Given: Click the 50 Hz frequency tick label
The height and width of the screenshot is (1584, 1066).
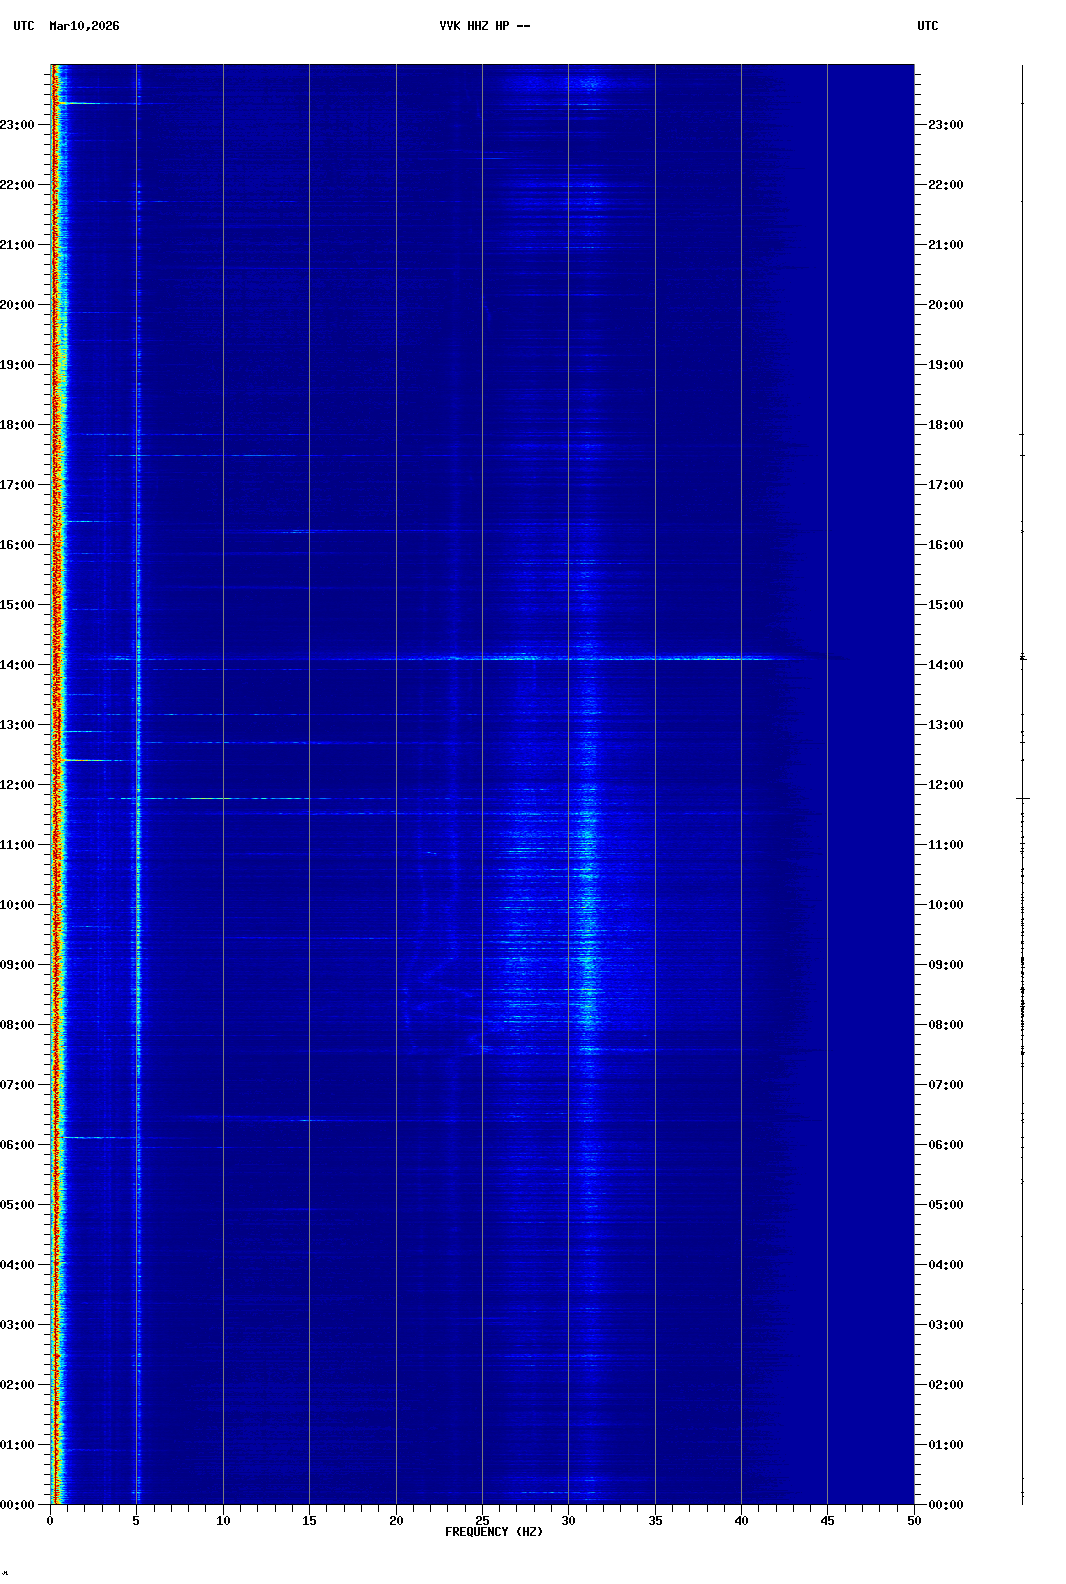Looking at the screenshot, I should tap(913, 1521).
